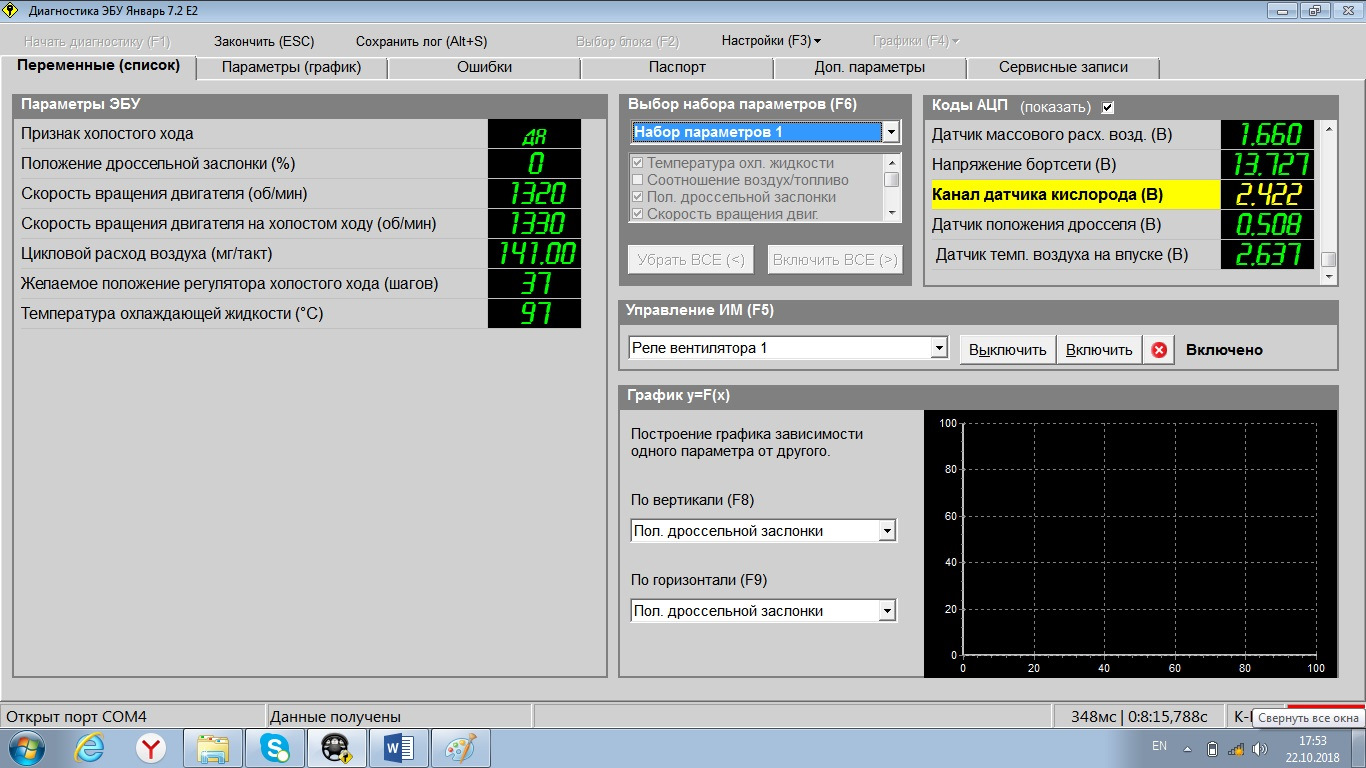
Task: Open Paint from the taskbar
Action: pyautogui.click(x=460, y=748)
